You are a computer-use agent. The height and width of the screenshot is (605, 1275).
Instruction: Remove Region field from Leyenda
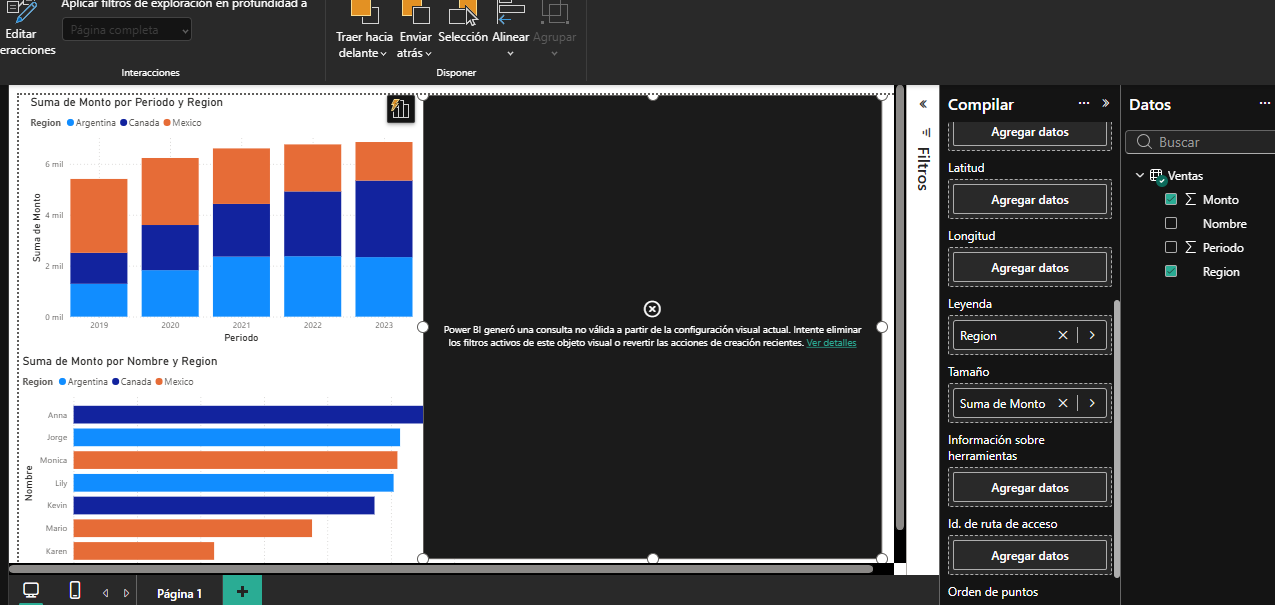(1063, 336)
